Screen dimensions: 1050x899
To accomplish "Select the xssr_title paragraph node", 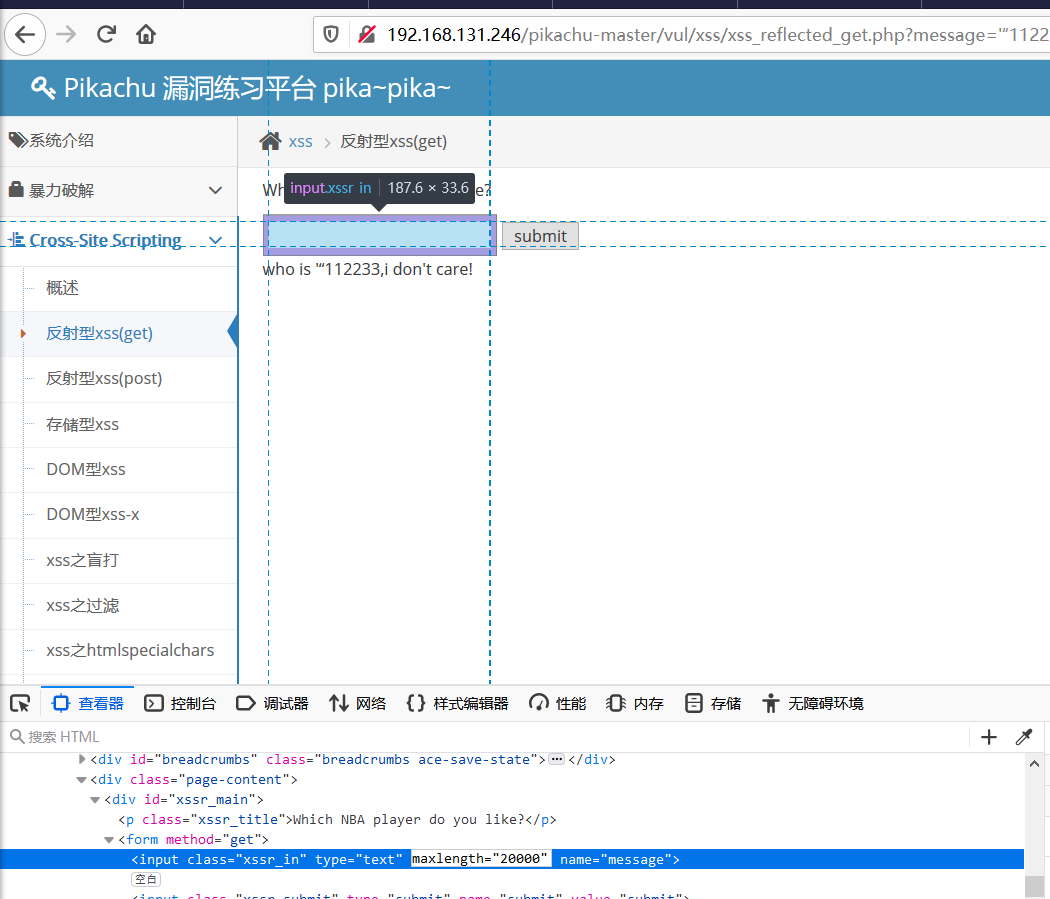I will [337, 819].
